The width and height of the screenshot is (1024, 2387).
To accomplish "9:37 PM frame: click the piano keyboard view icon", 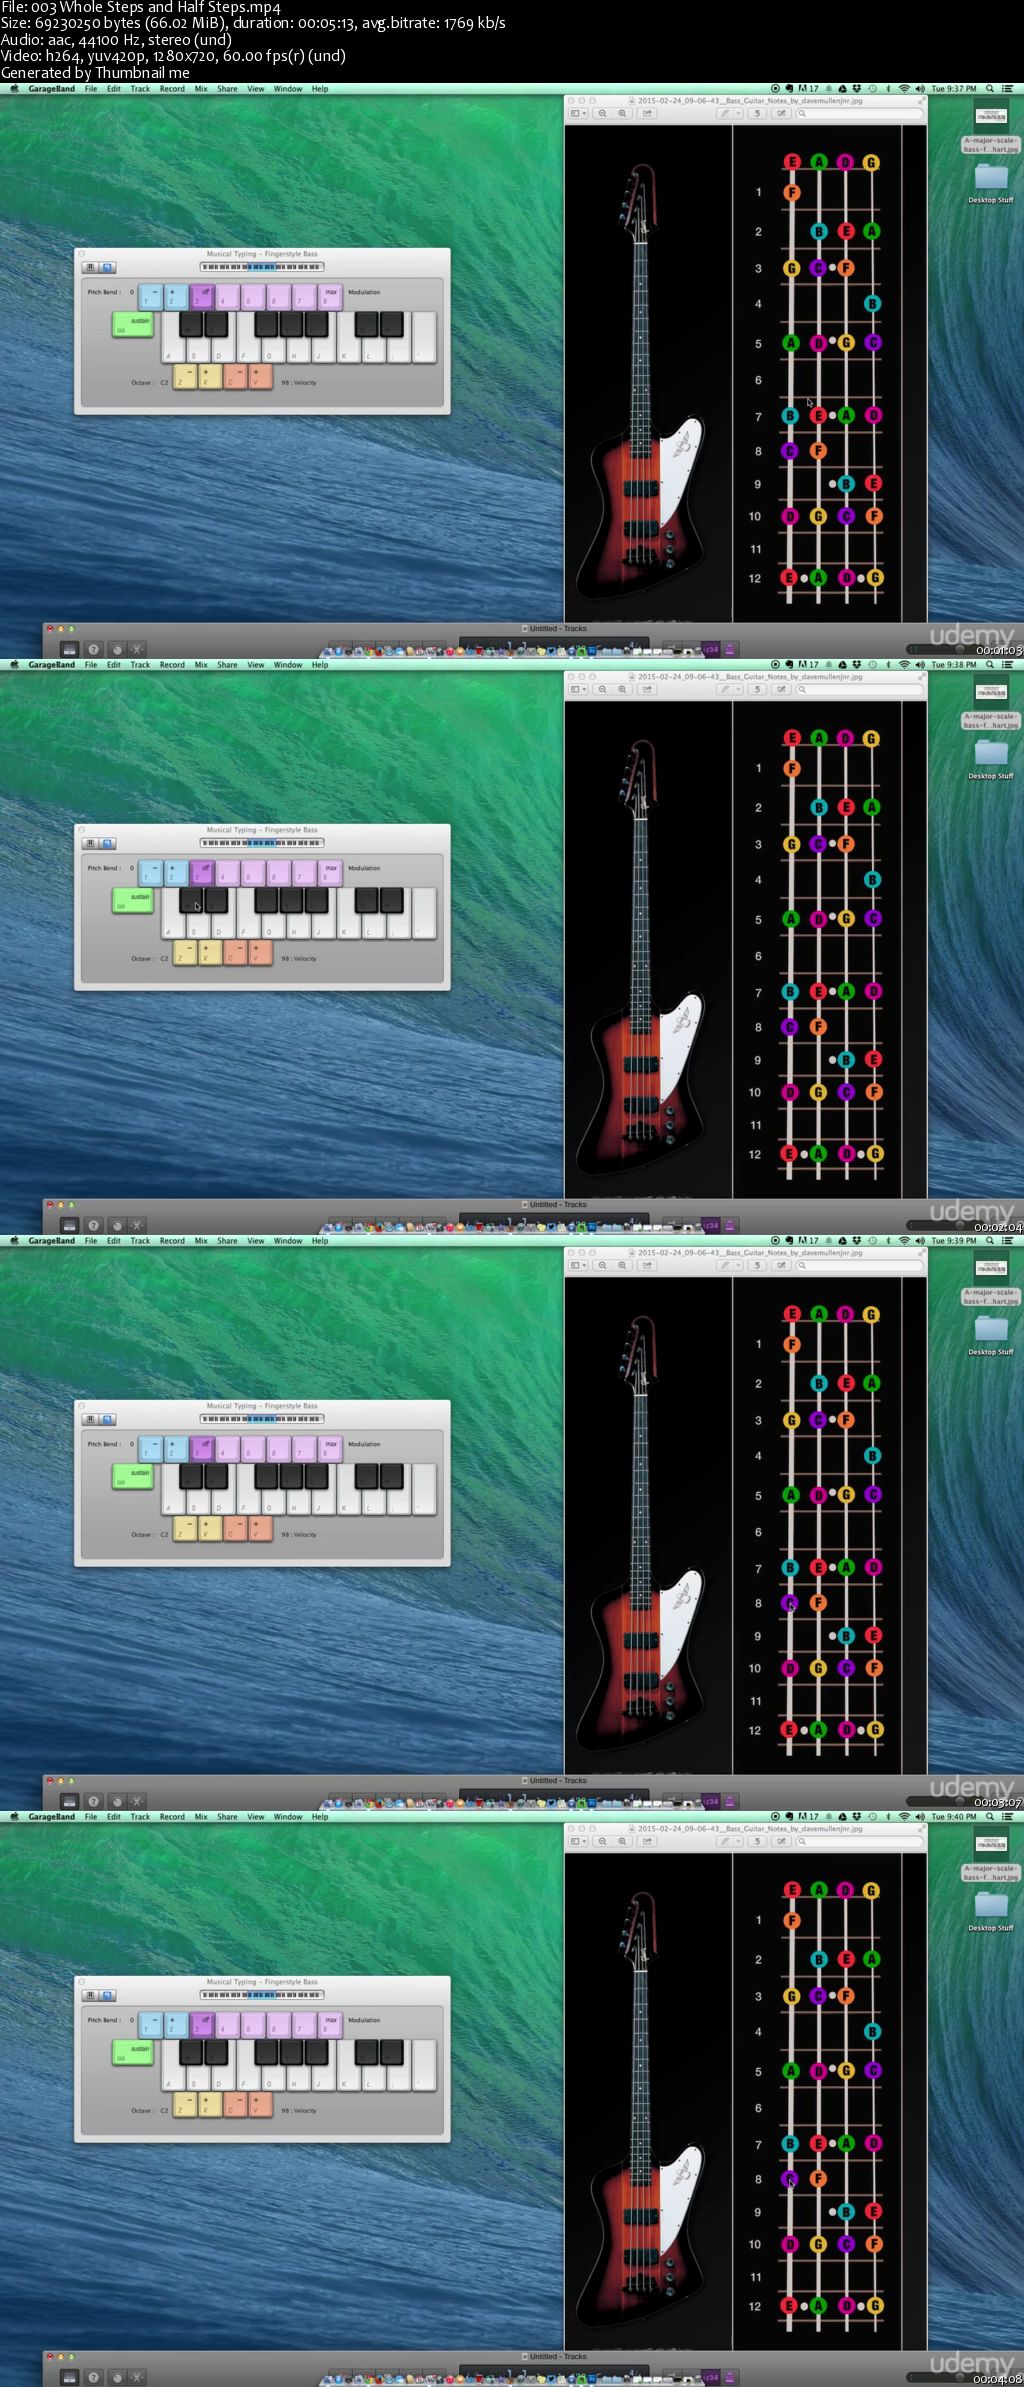I will (x=90, y=268).
